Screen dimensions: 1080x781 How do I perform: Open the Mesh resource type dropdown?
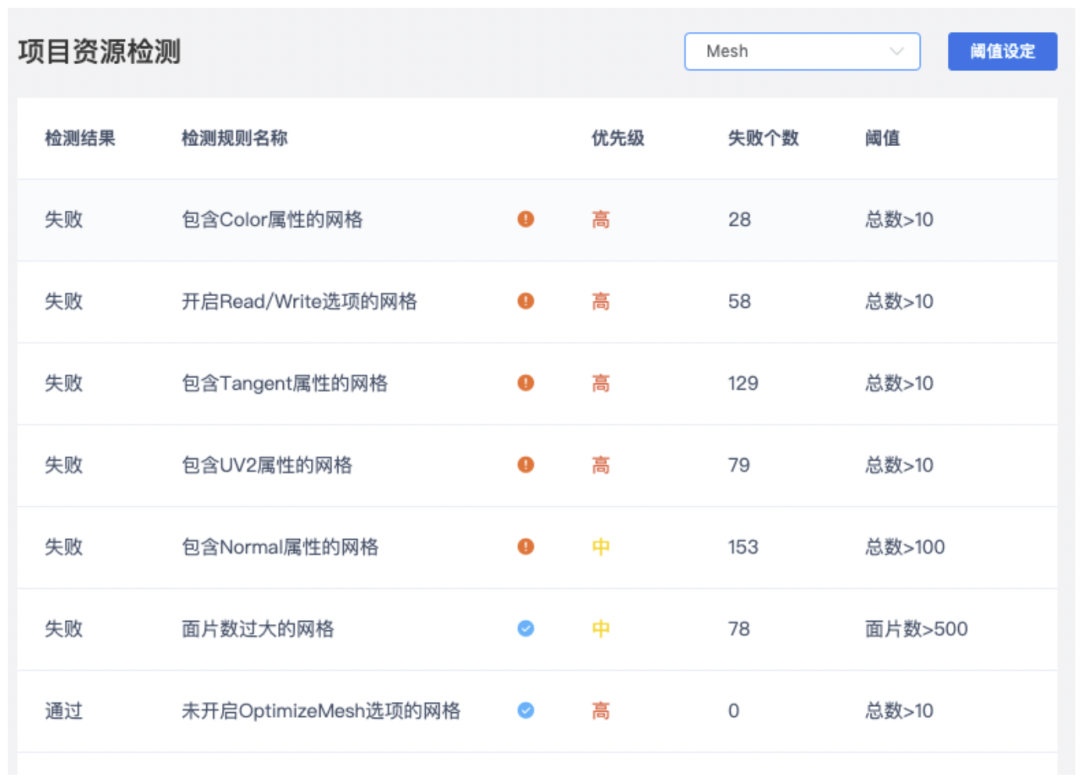(x=790, y=52)
